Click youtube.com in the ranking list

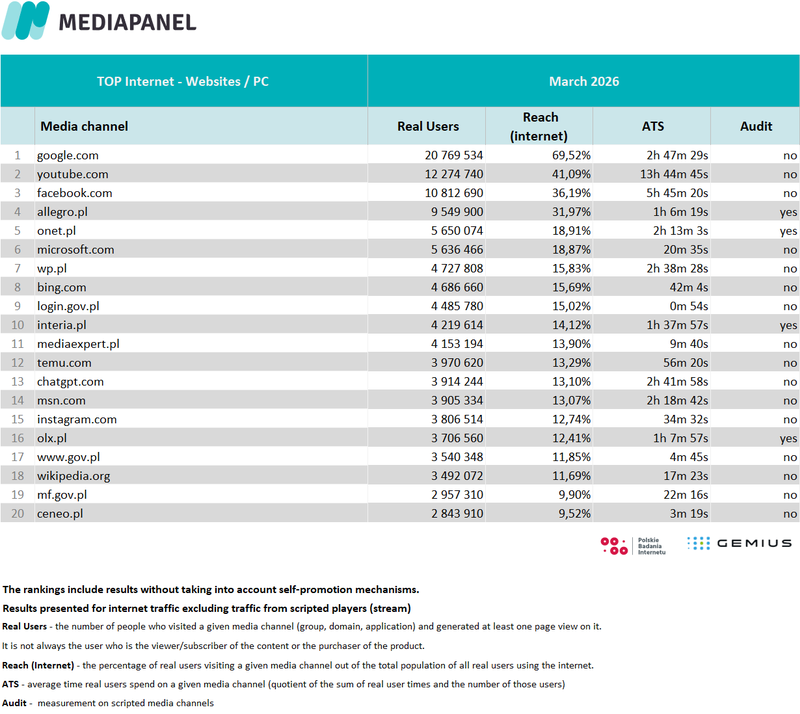point(72,174)
